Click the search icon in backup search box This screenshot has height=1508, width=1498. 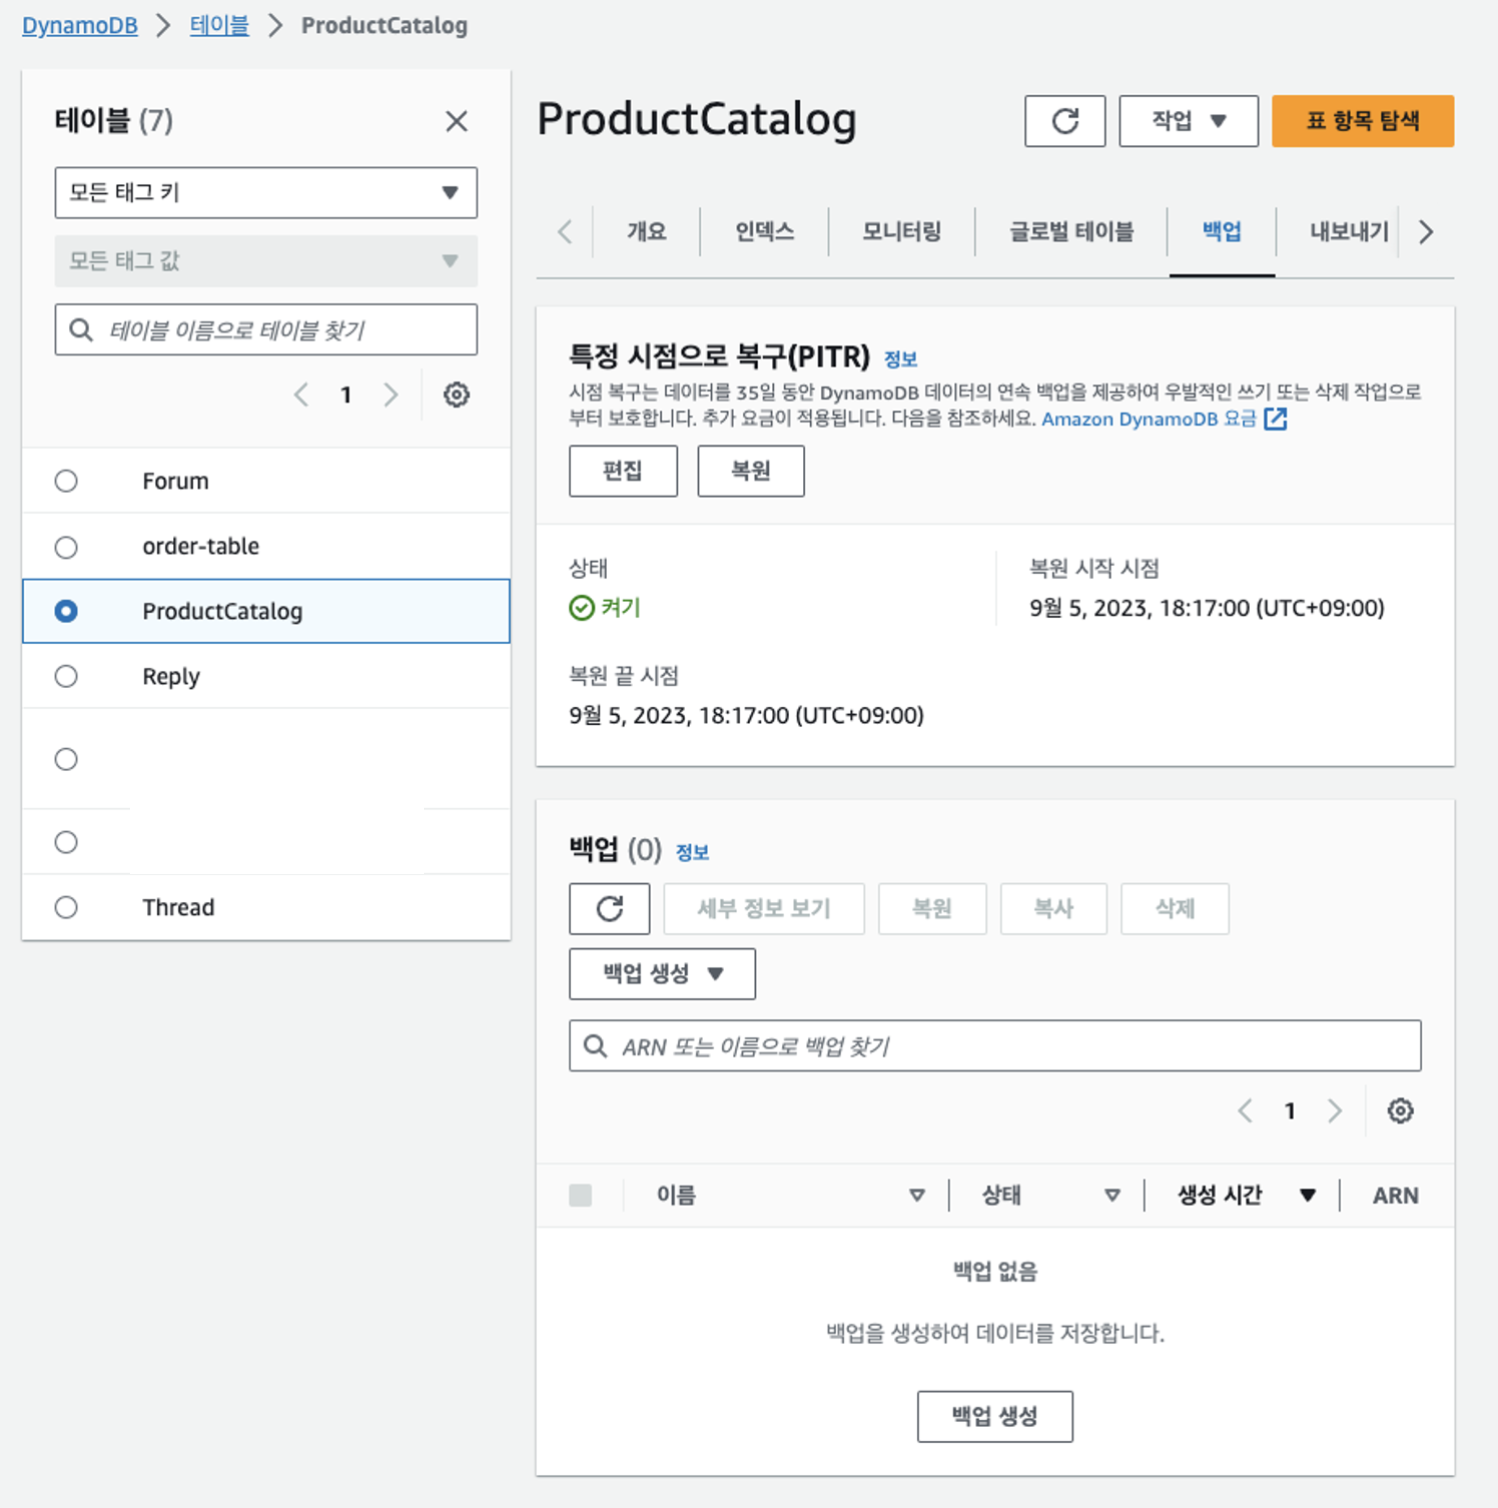[595, 1046]
